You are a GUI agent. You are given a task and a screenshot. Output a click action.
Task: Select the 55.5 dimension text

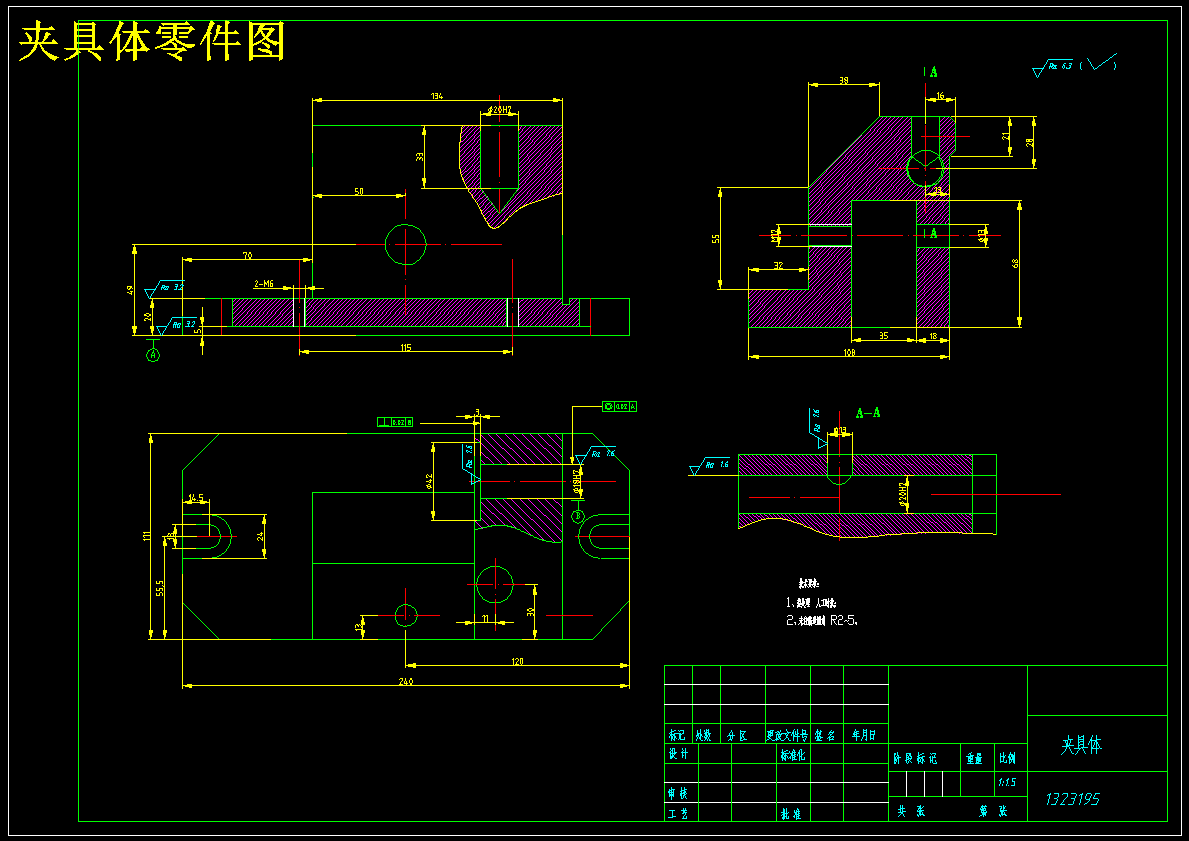coord(159,588)
